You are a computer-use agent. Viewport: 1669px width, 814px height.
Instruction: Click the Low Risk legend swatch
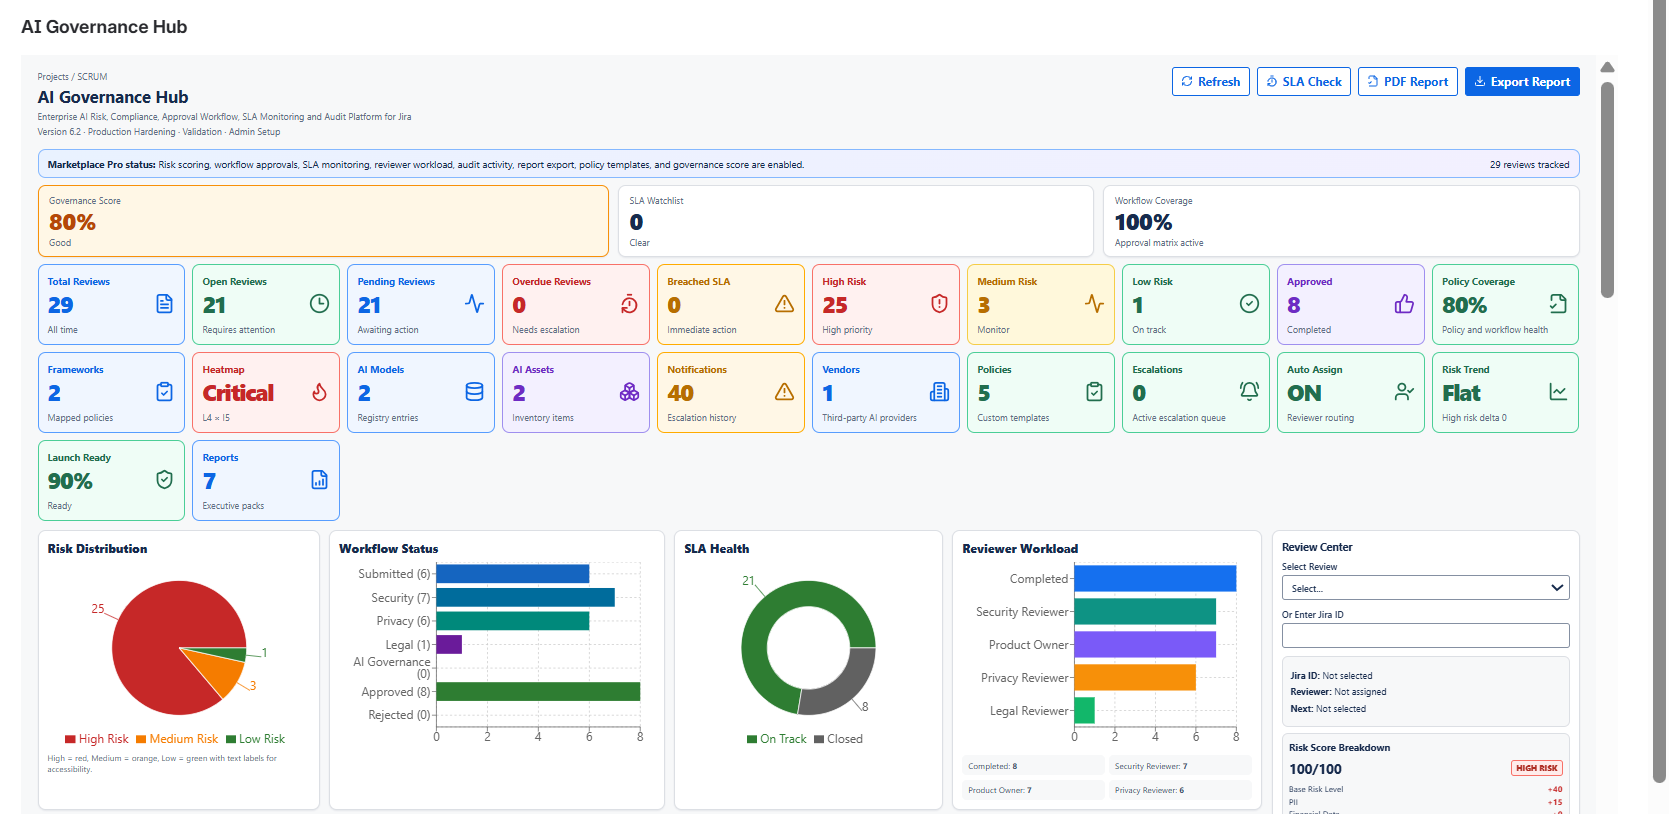click(231, 739)
